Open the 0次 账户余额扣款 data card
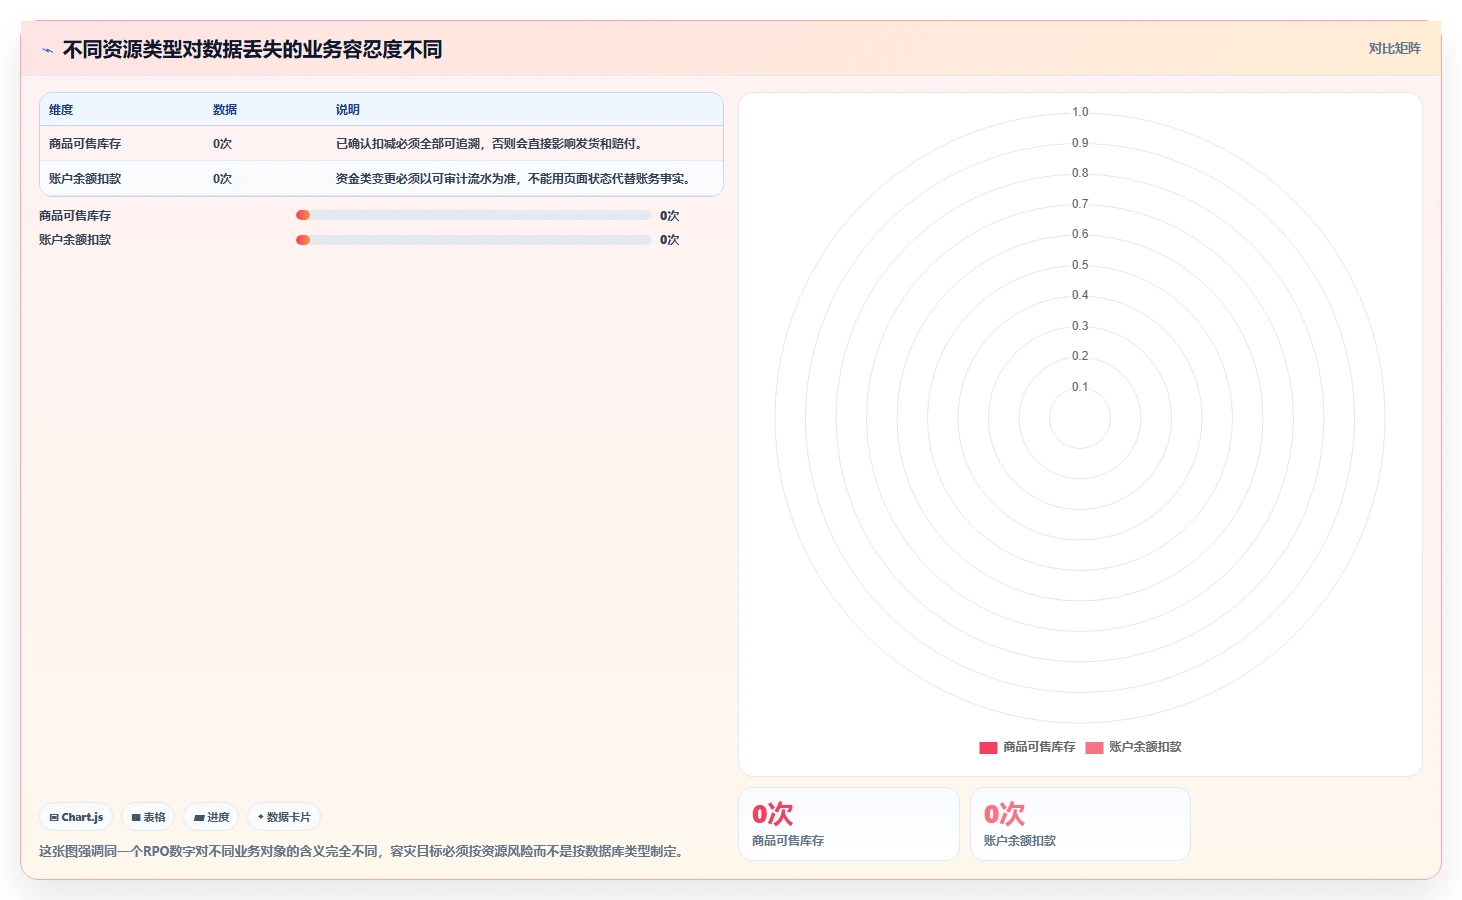Image resolution: width=1462 pixels, height=900 pixels. (x=1080, y=824)
